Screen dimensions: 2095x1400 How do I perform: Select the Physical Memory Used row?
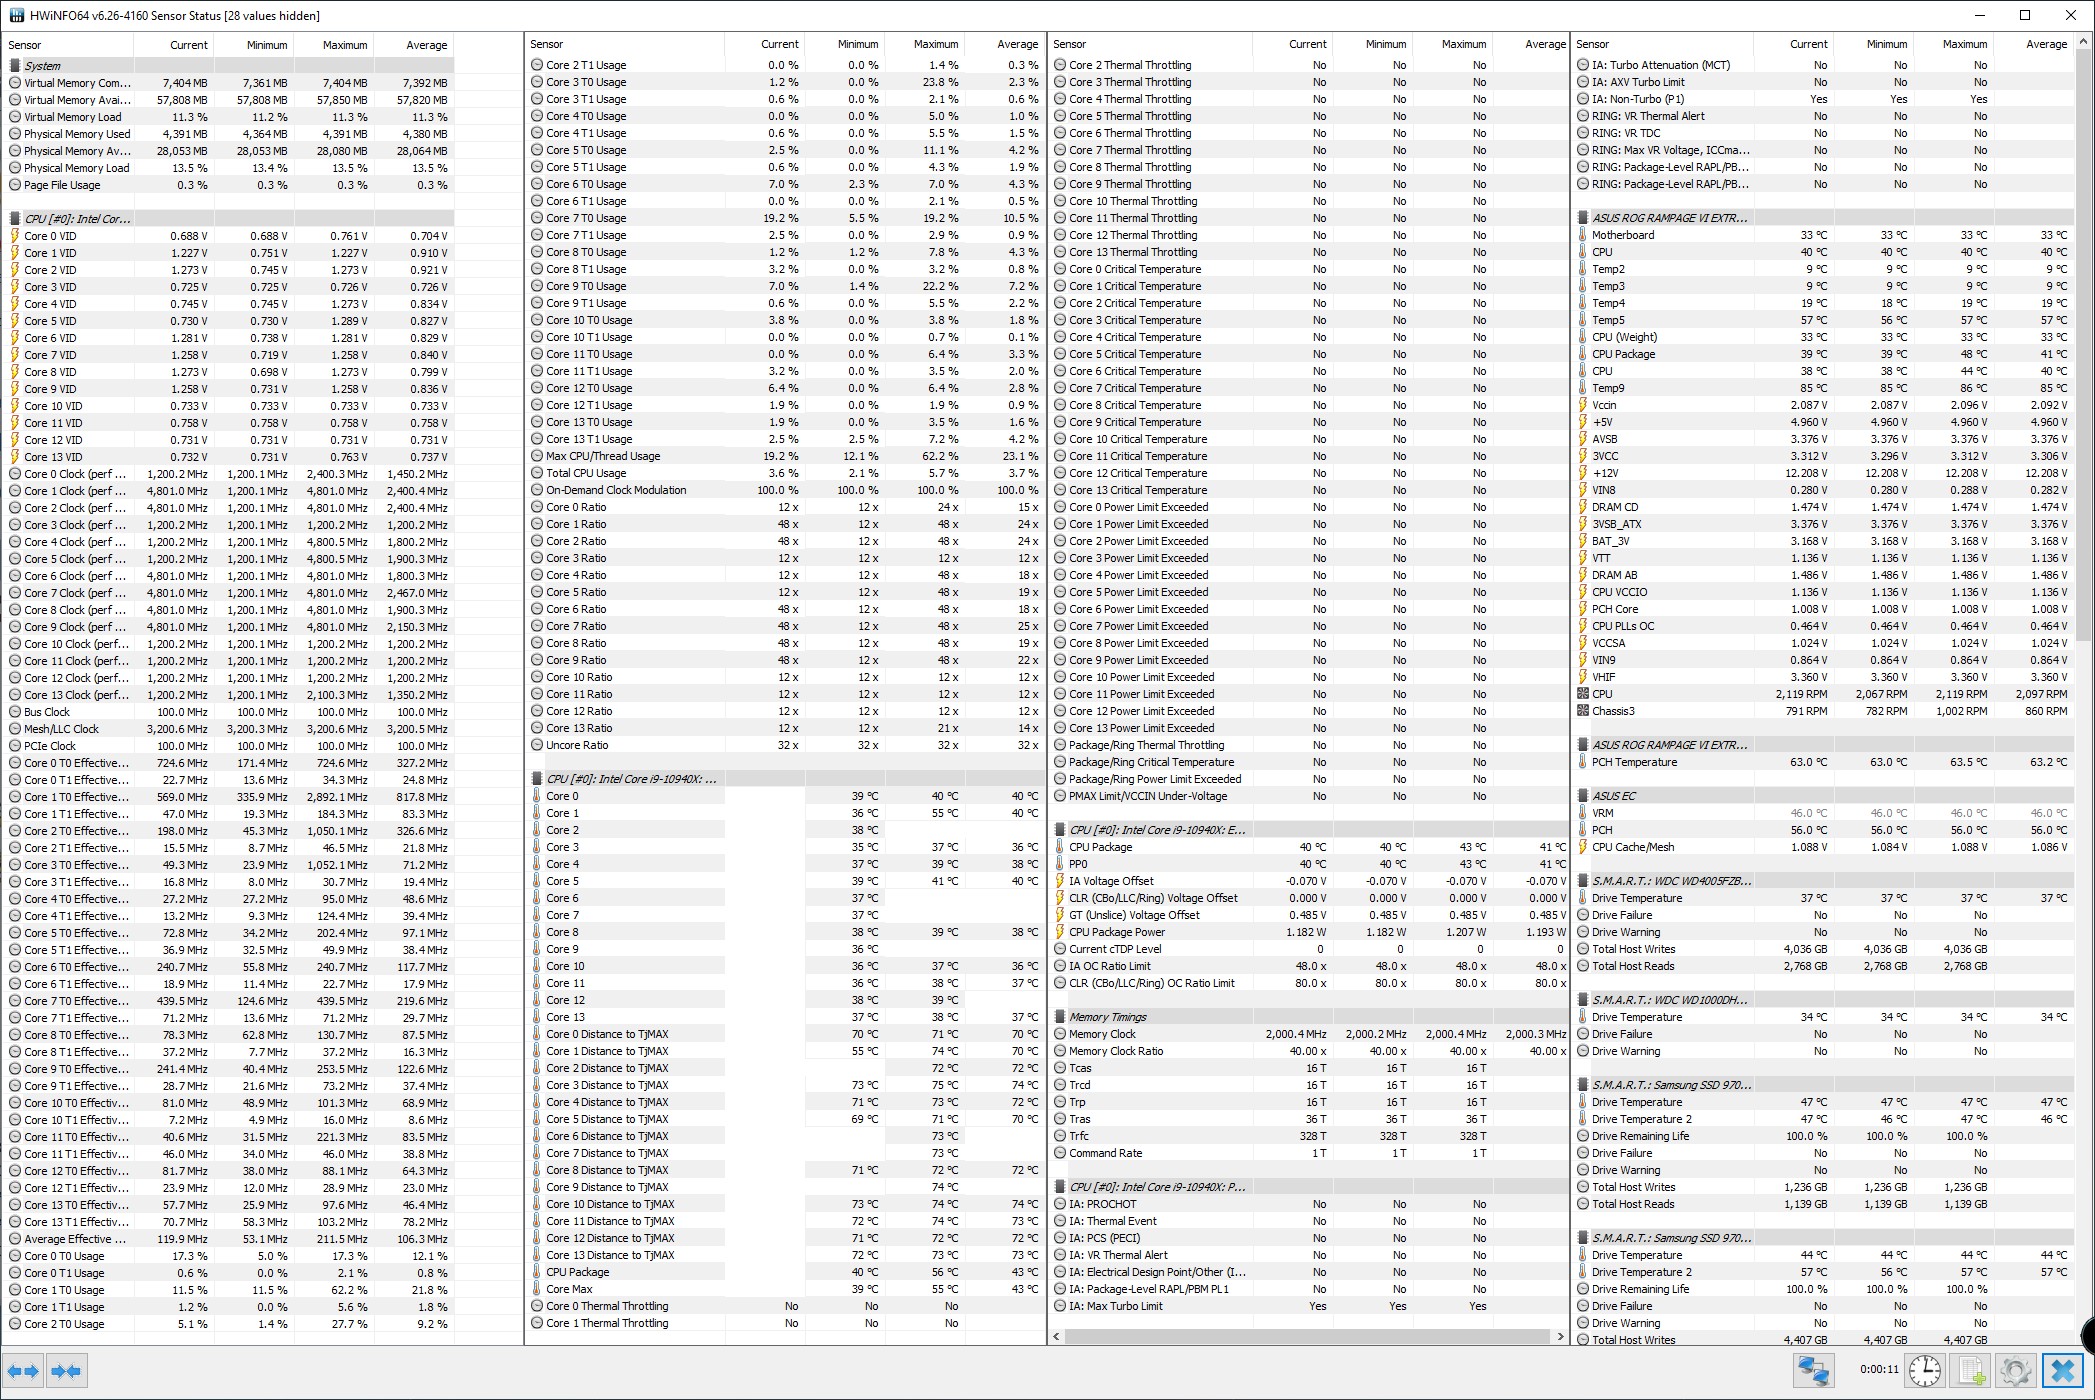click(x=77, y=134)
